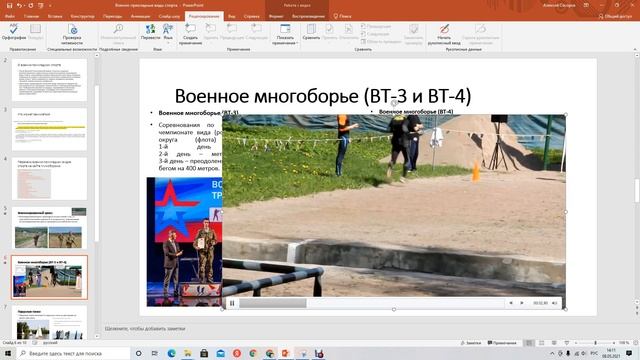Click the Поиск tell-me search box

pyautogui.click(x=342, y=16)
